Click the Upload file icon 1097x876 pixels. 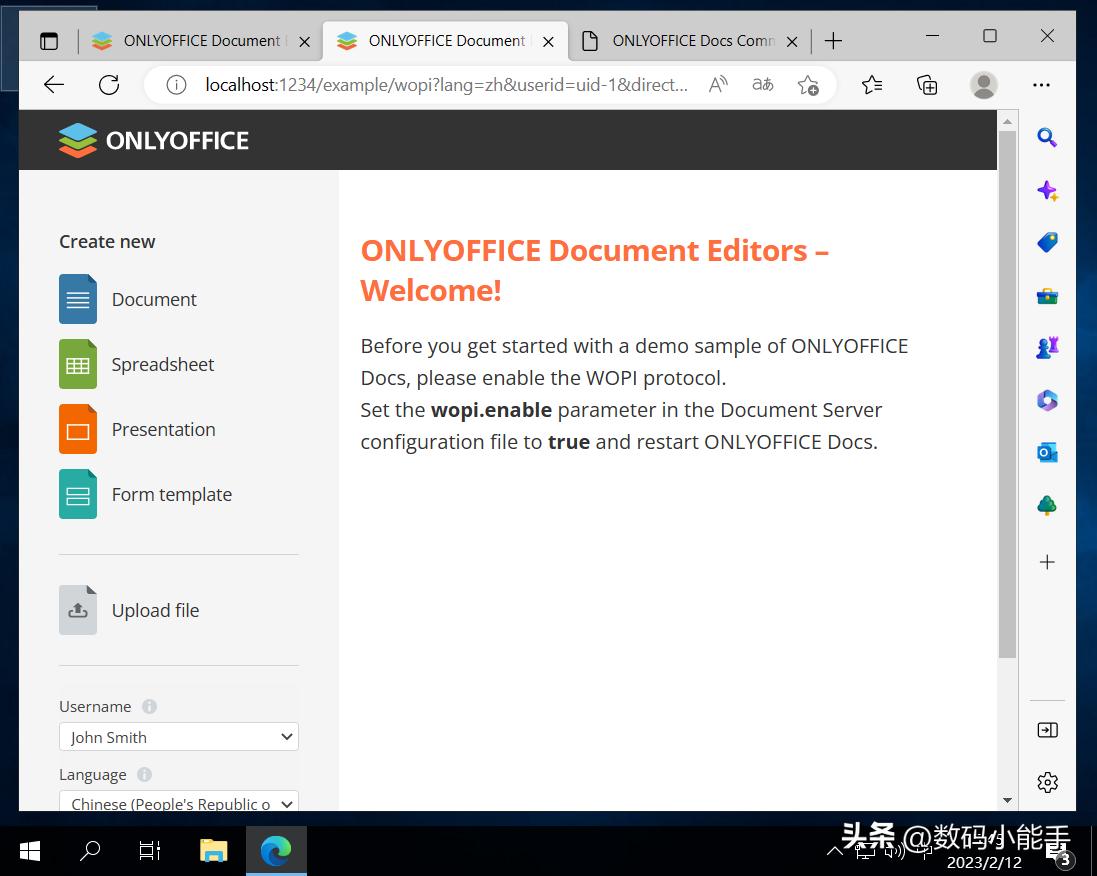pos(78,610)
